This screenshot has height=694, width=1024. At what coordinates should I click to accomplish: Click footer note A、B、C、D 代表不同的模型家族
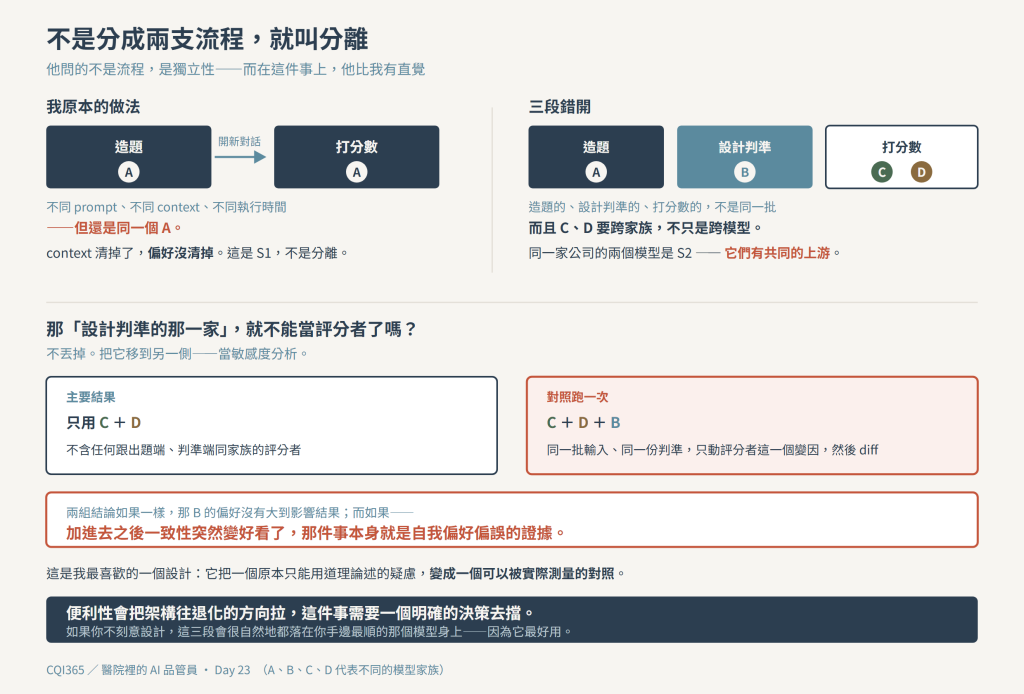pos(353,670)
